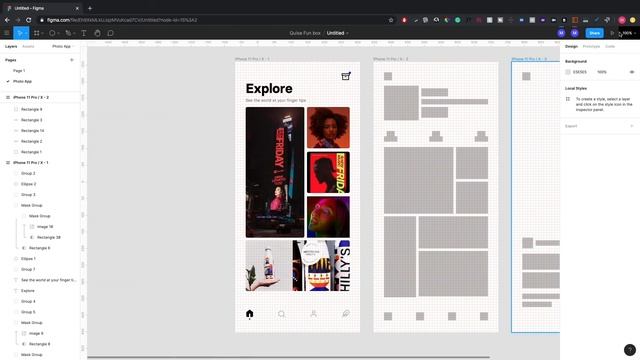Toggle background visibility eye icon
The image size is (640, 360).
click(632, 72)
